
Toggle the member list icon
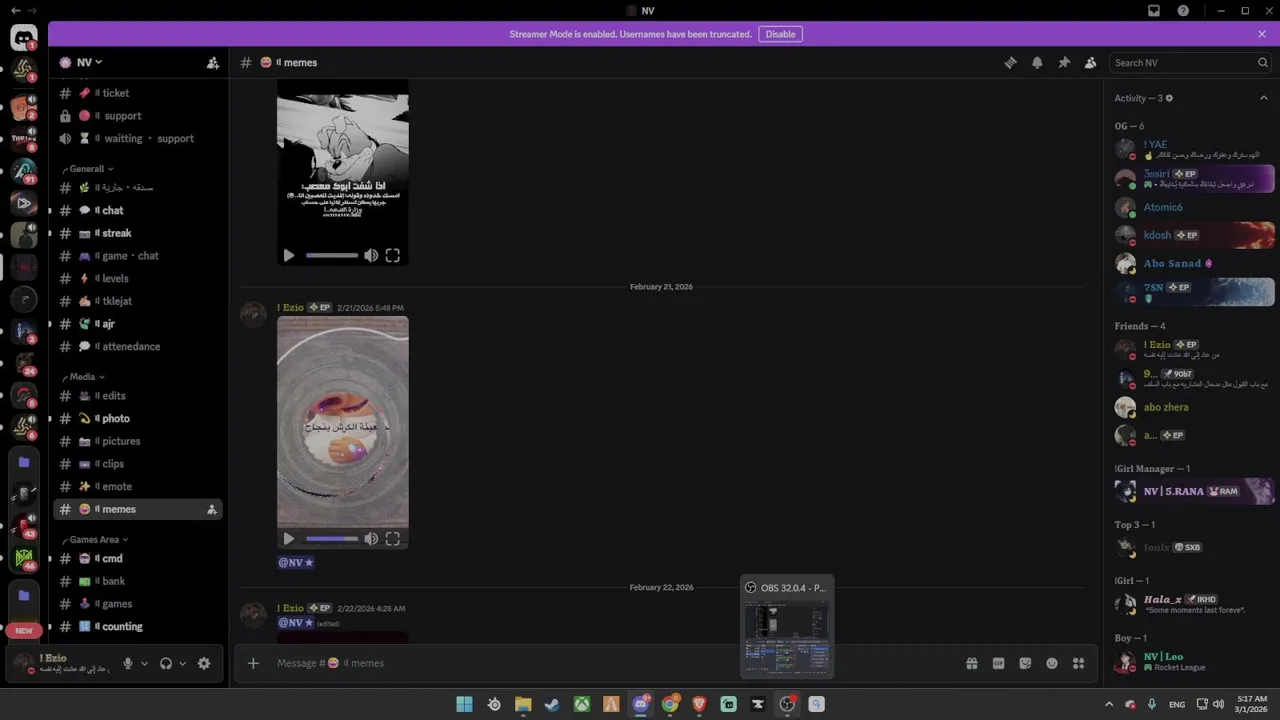[x=1090, y=62]
